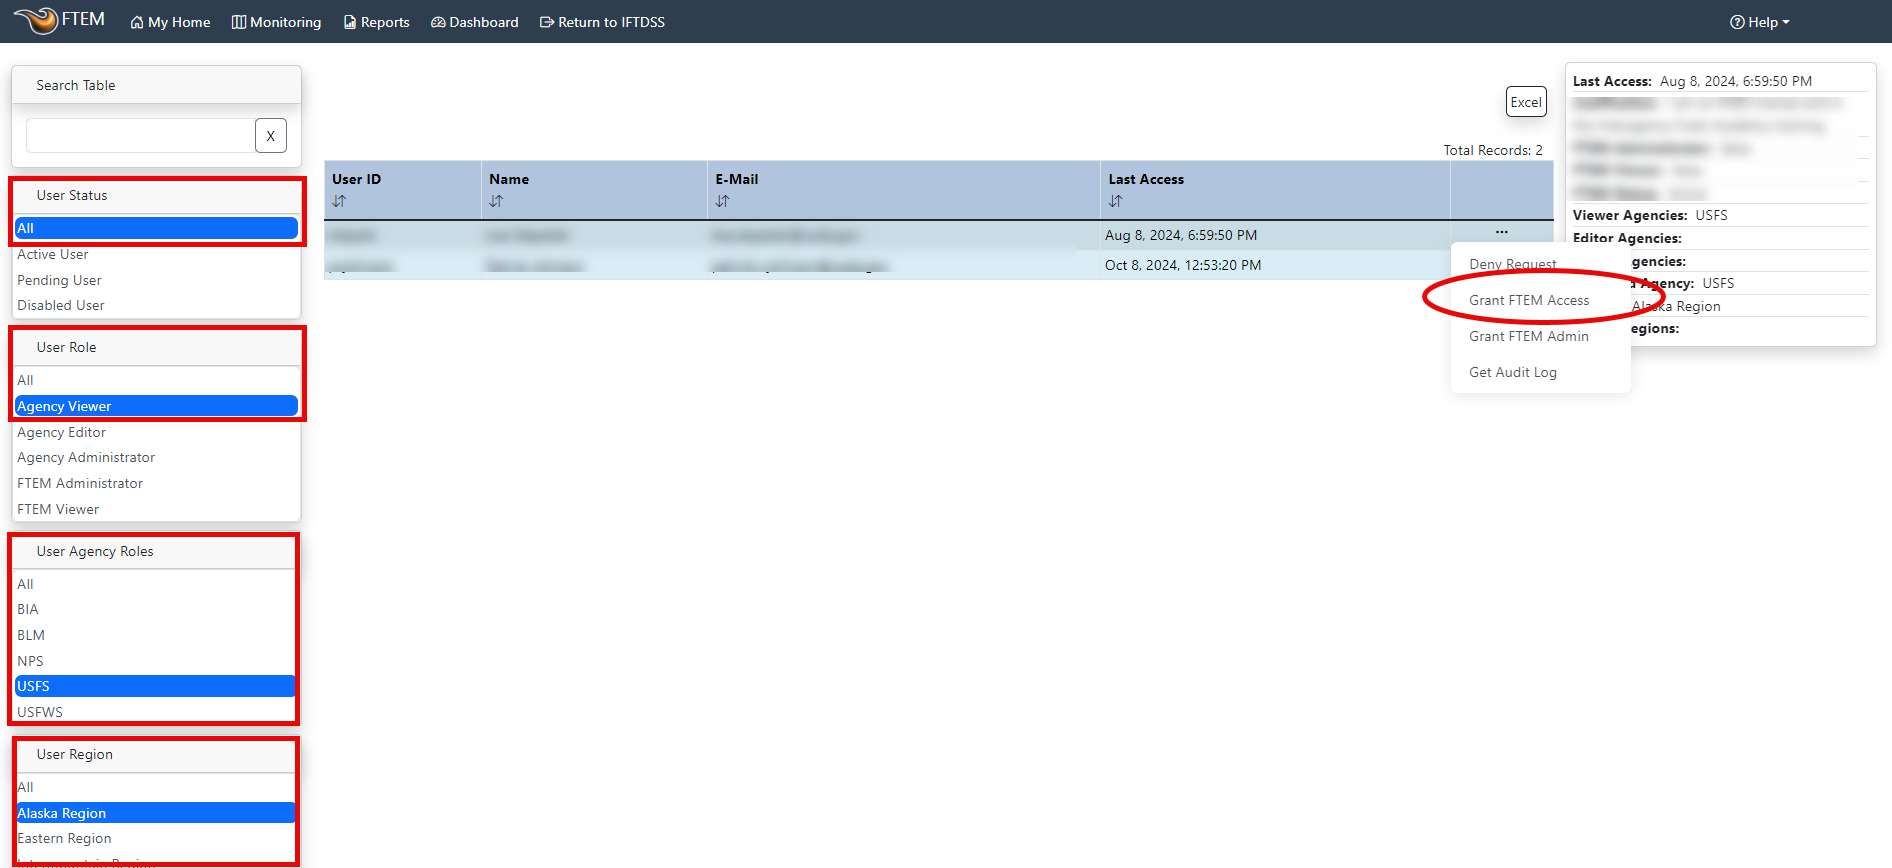The width and height of the screenshot is (1892, 868).
Task: Filter by Eastern Region
Action: [155, 838]
